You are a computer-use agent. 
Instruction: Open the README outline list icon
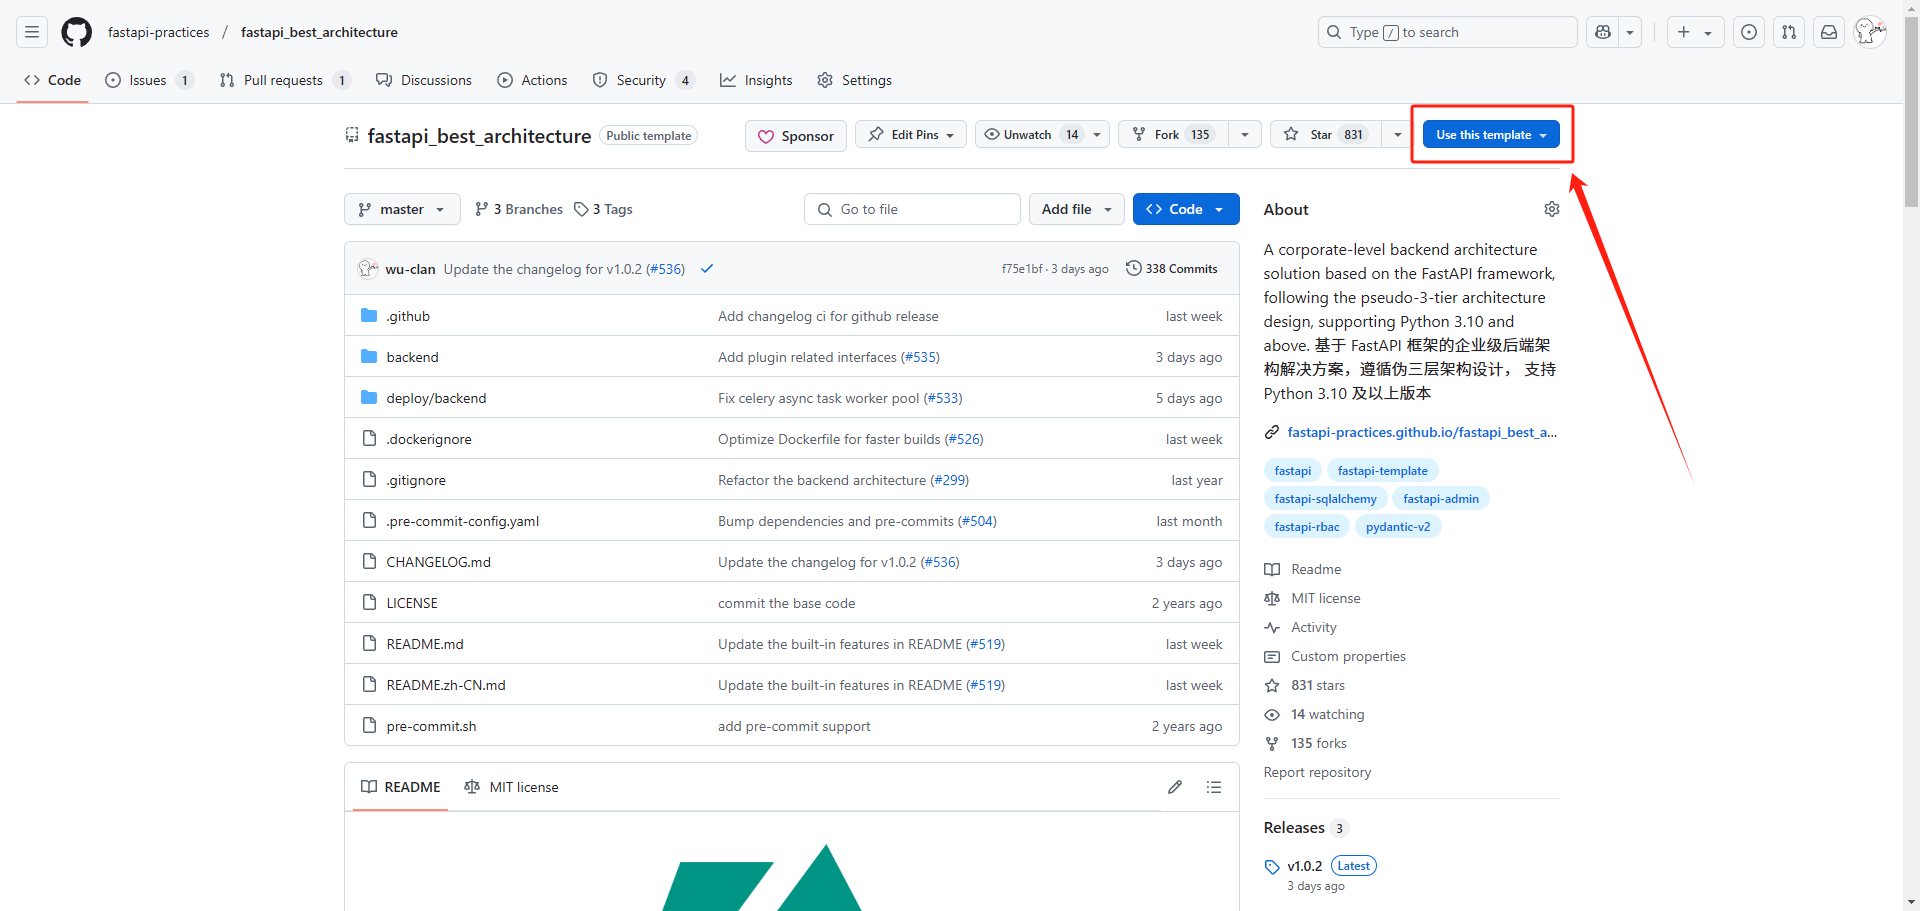pos(1214,787)
